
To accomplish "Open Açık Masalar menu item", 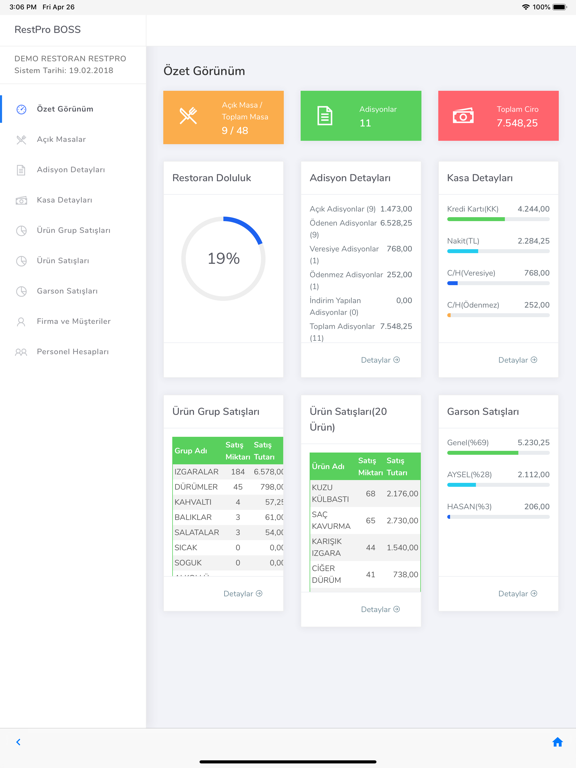I will pyautogui.click(x=73, y=140).
